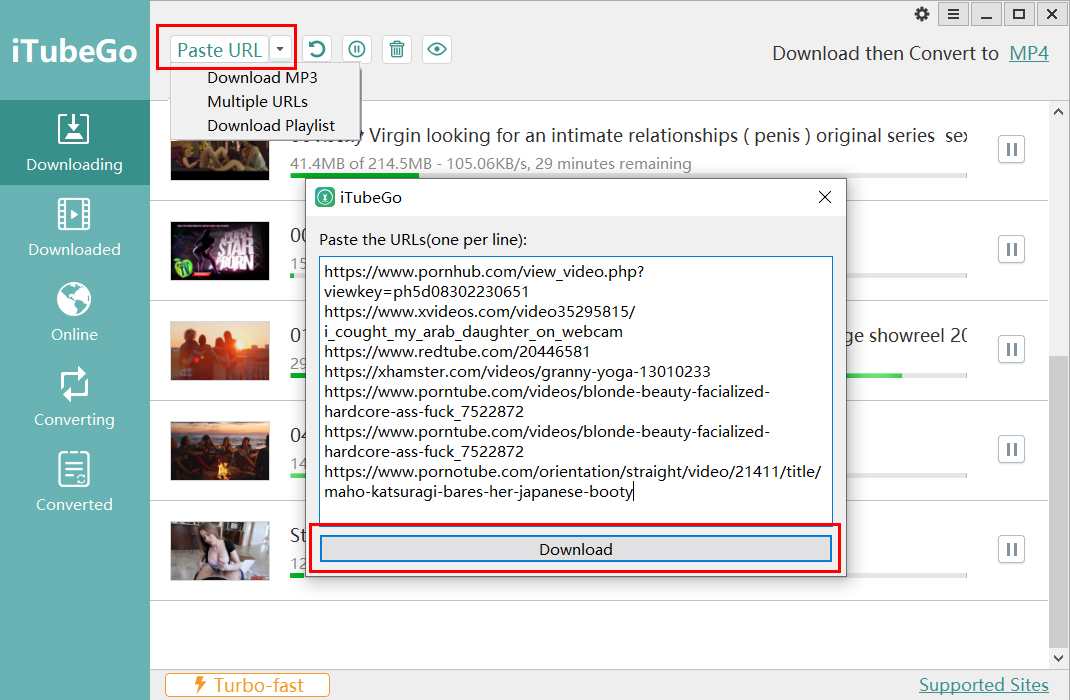Open the Supported Sites link
The width and height of the screenshot is (1070, 700).
(x=983, y=685)
